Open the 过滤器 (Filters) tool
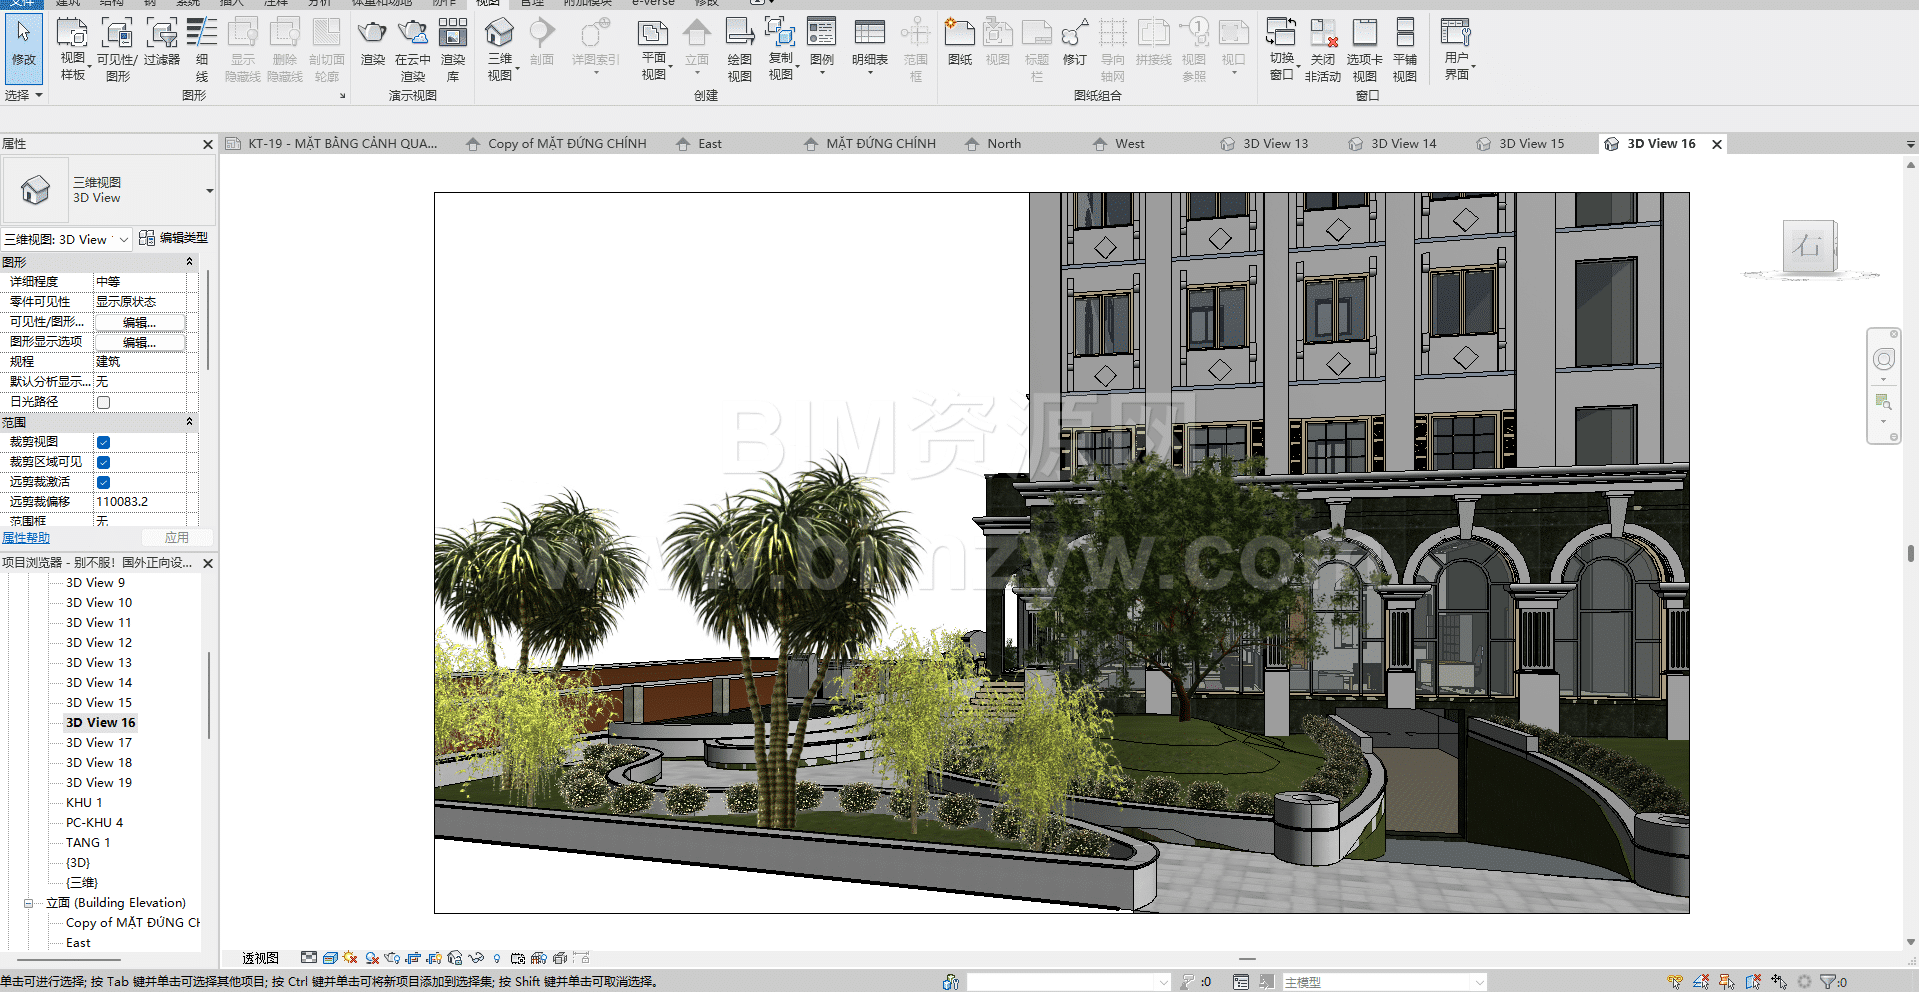The height and width of the screenshot is (992, 1919). point(161,42)
